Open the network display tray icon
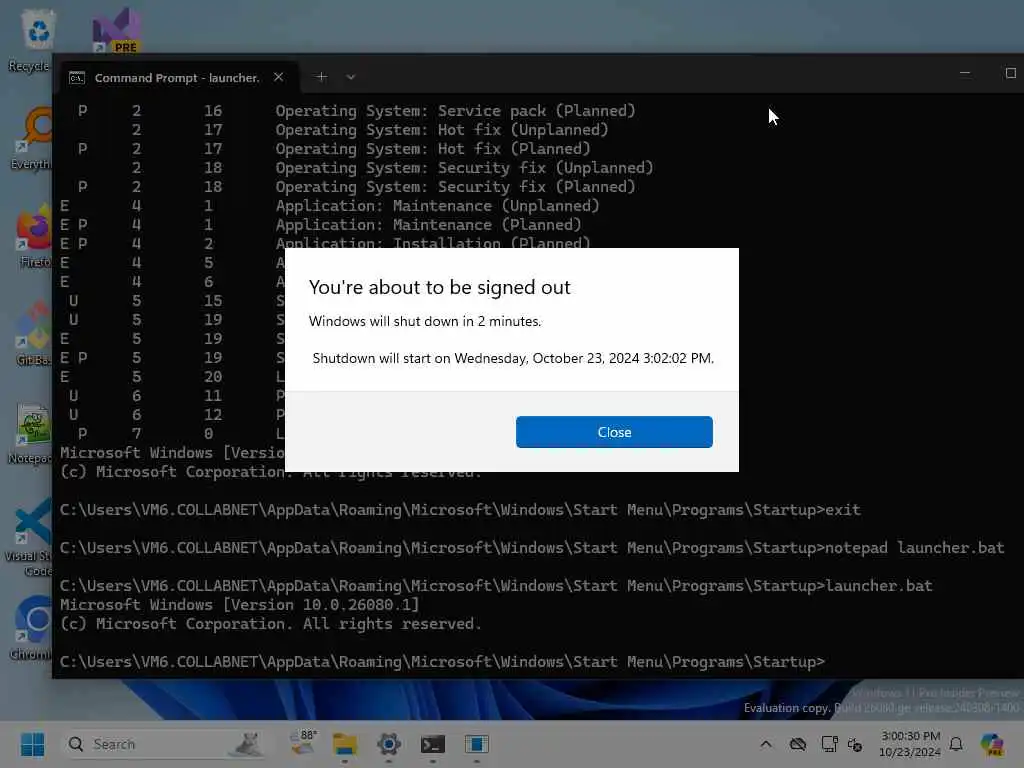Screen dimensions: 1024x768 click(829, 744)
